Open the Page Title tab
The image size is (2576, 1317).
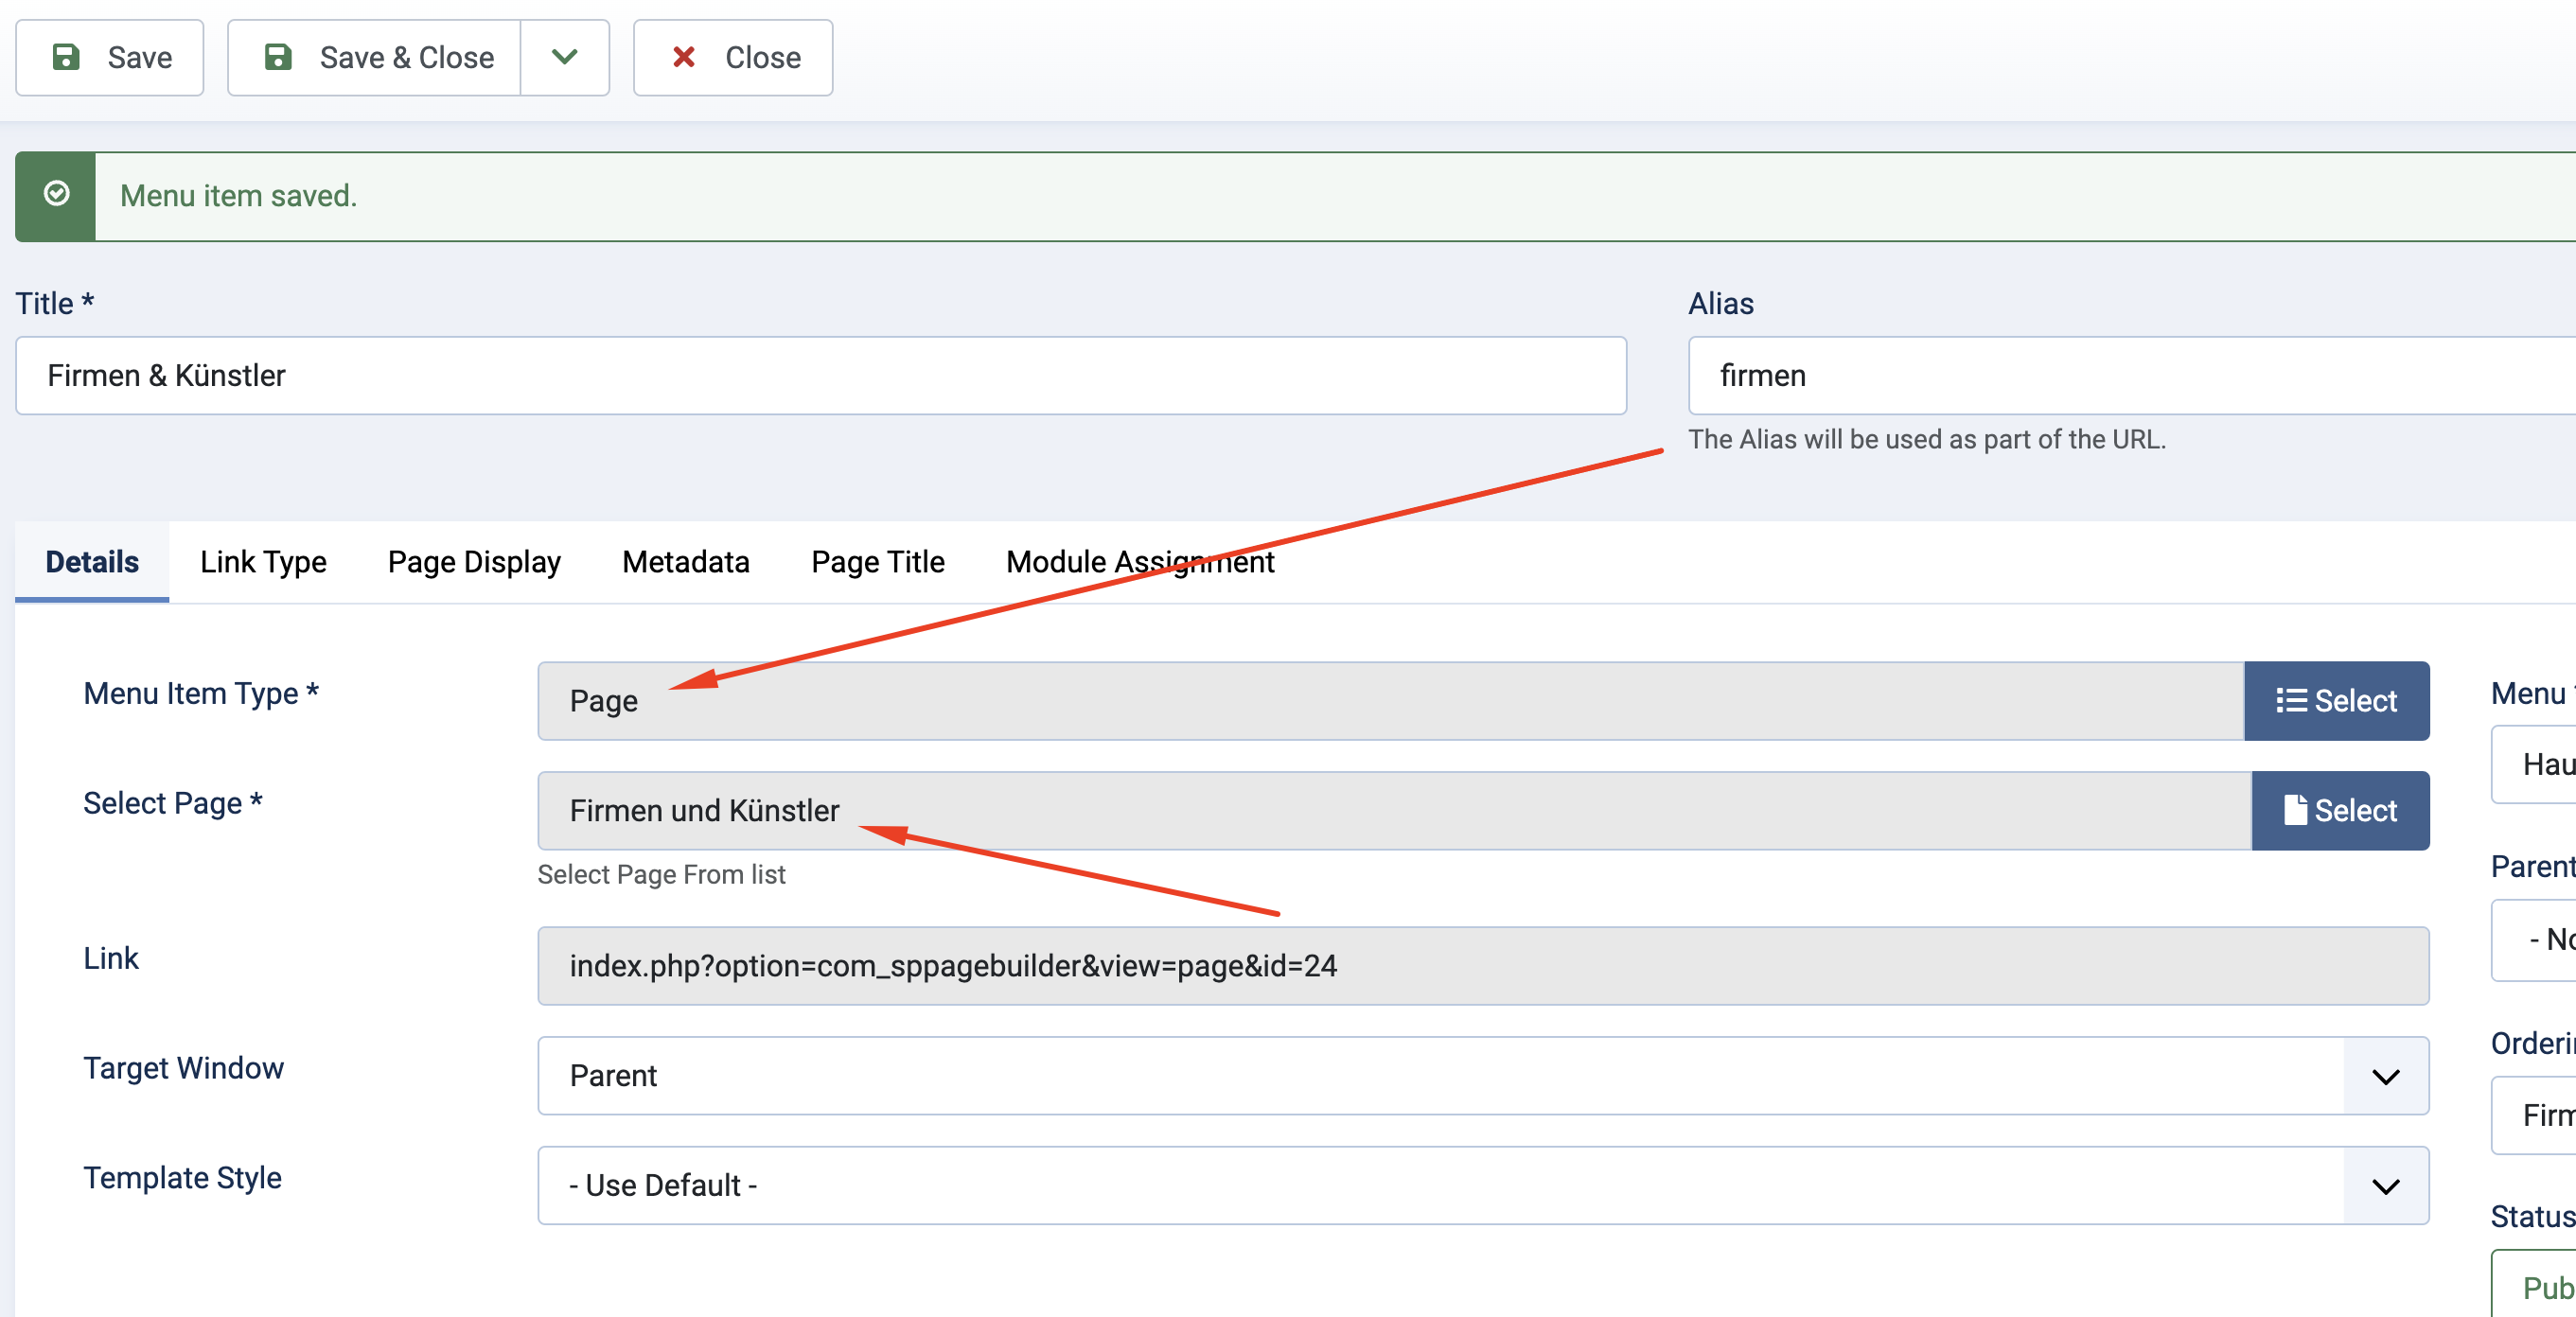click(877, 562)
